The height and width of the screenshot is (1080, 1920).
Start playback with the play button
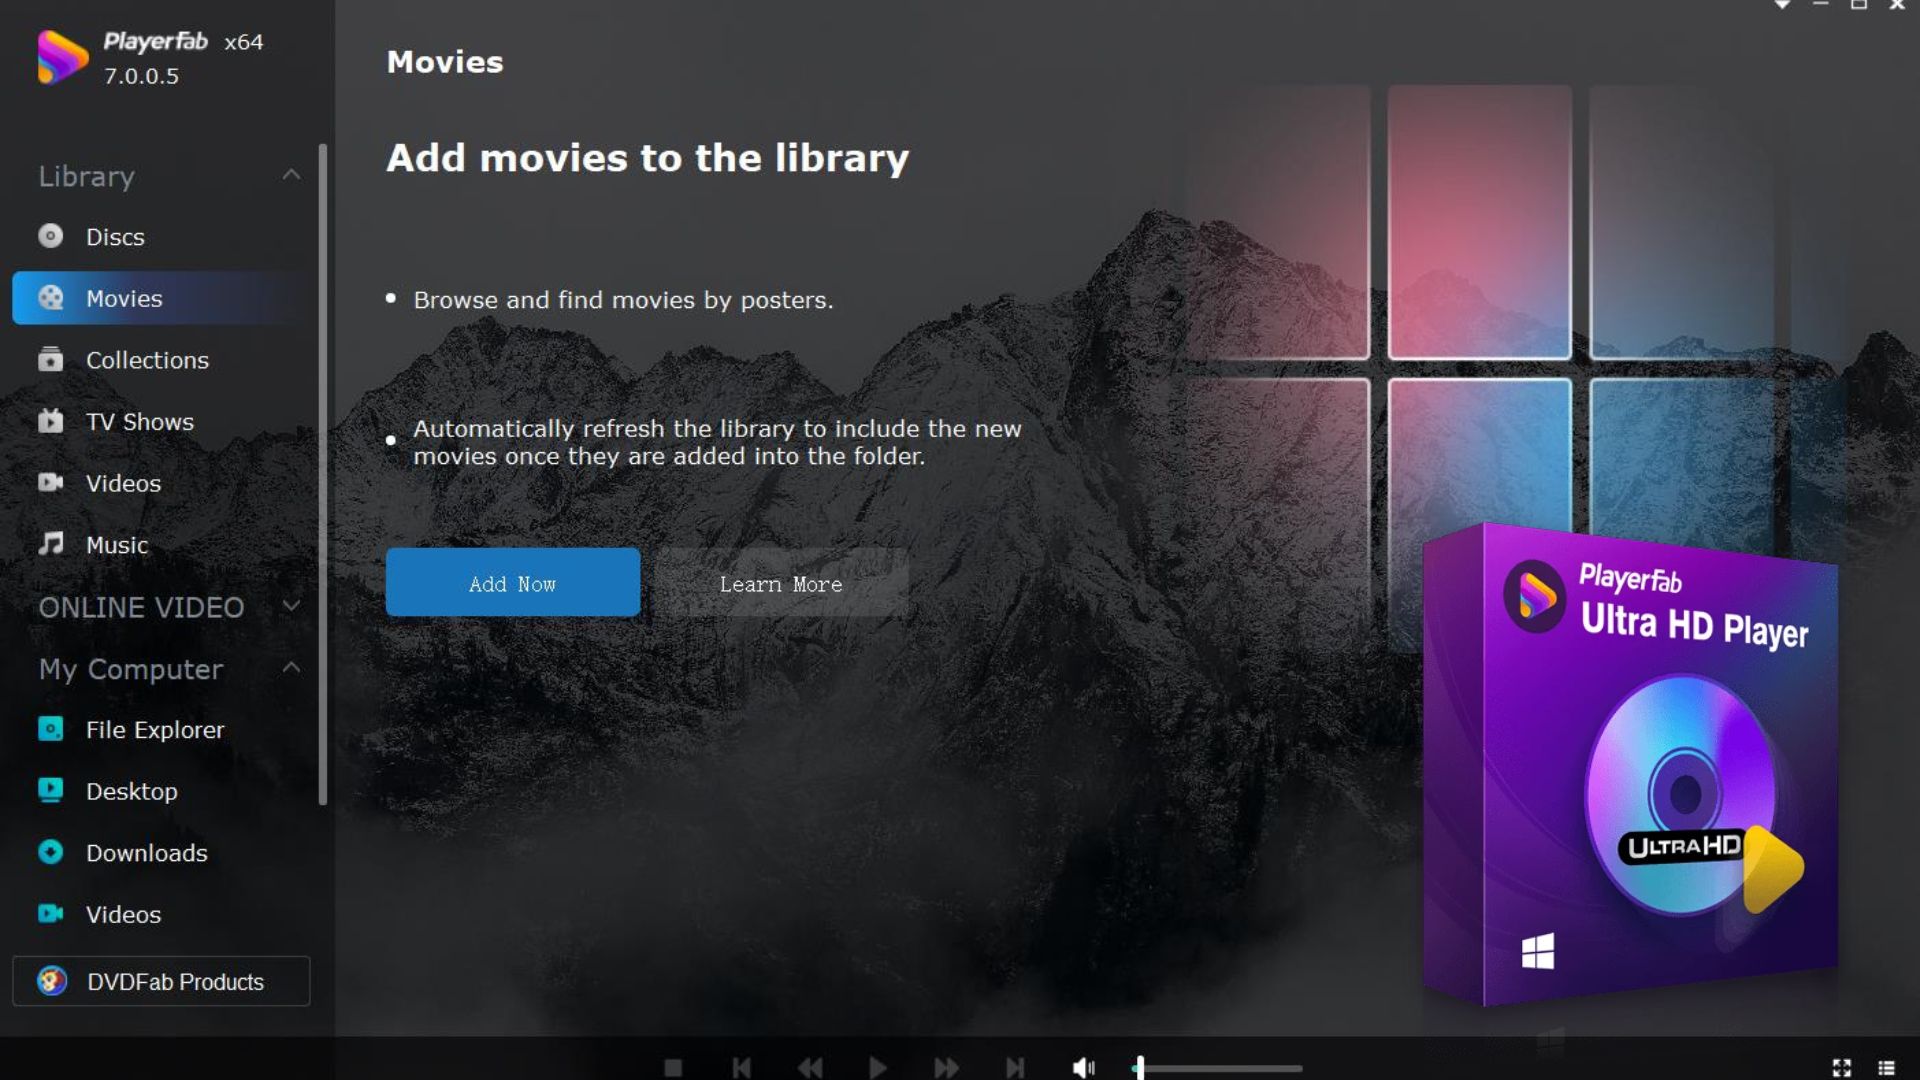click(877, 1068)
